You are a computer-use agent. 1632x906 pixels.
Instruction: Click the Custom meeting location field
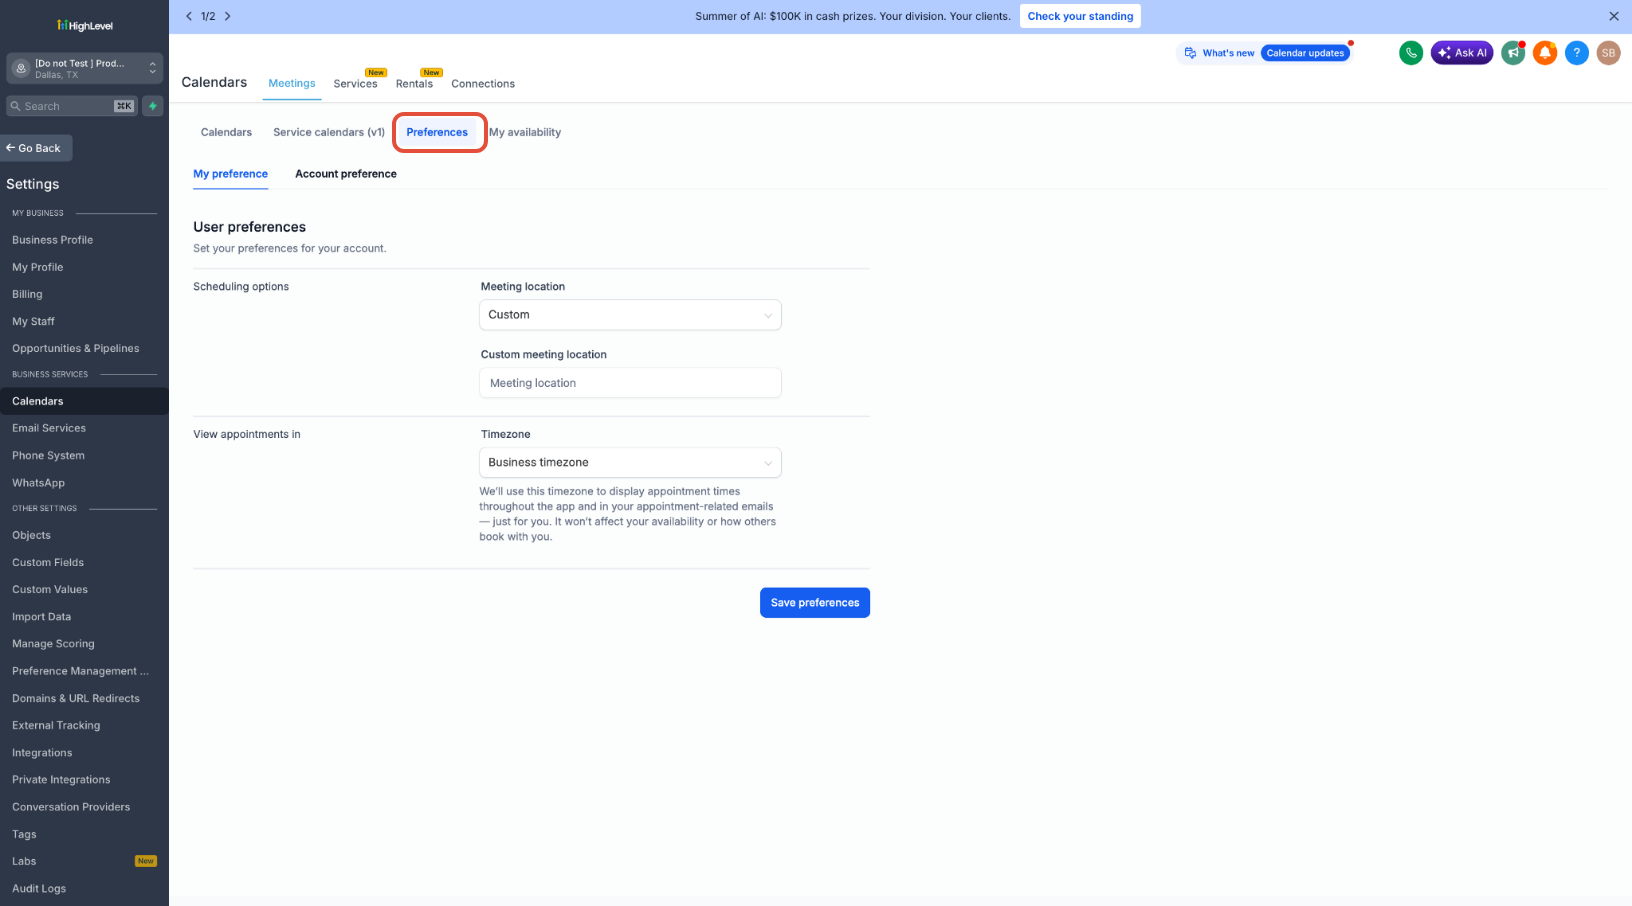(x=630, y=383)
